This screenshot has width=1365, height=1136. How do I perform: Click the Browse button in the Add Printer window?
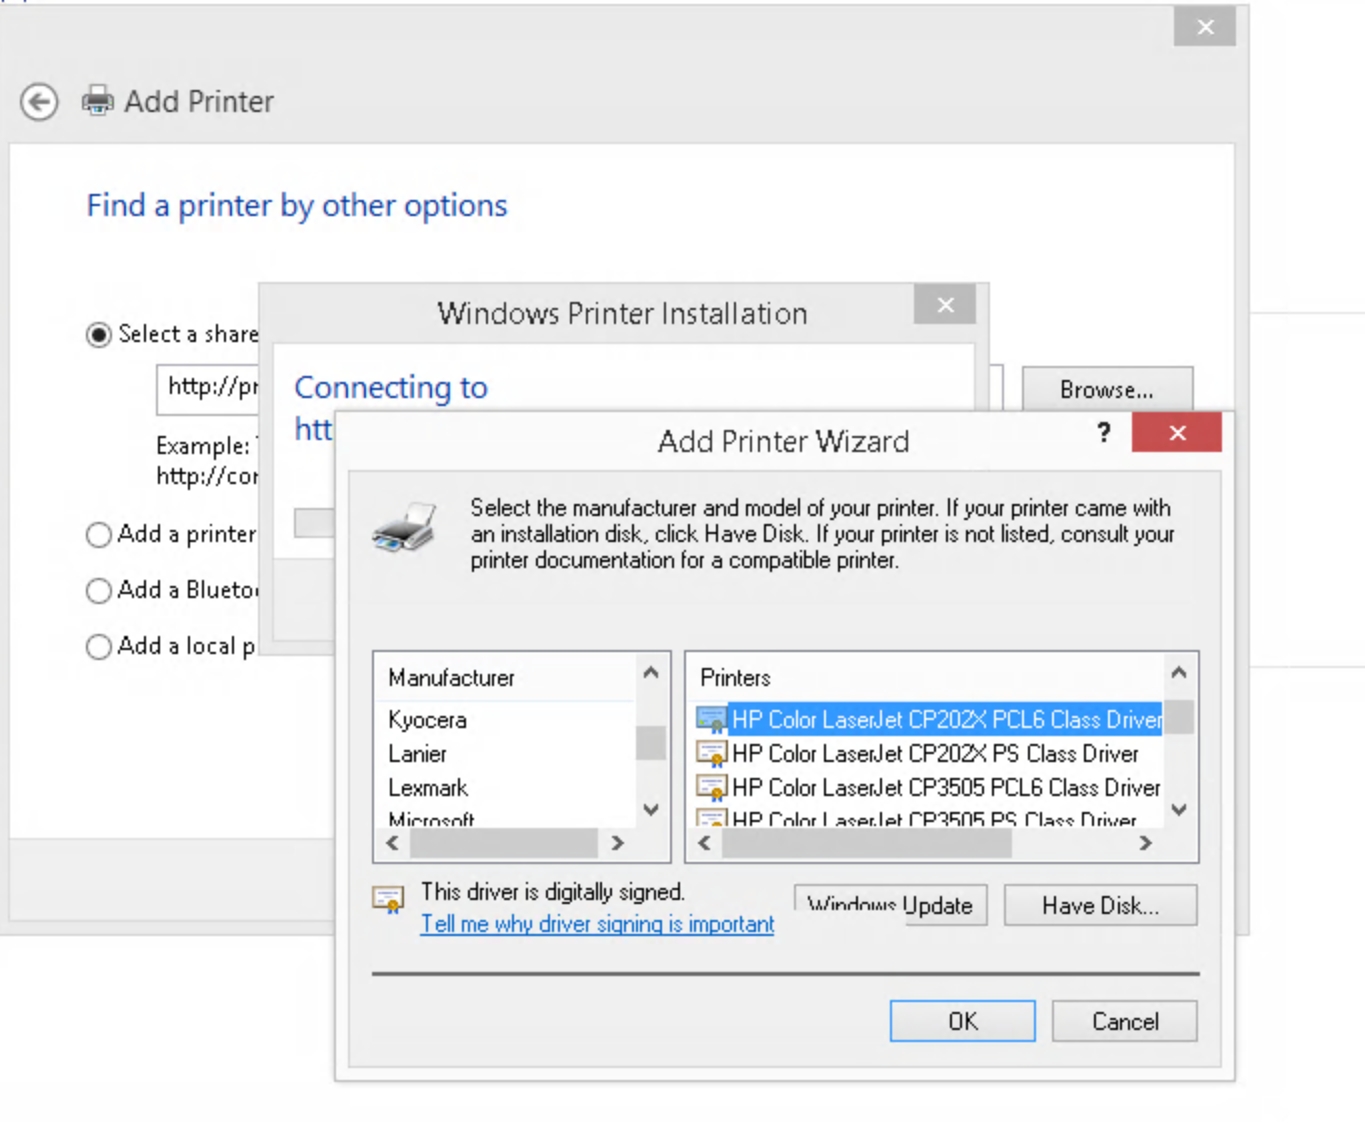pyautogui.click(x=1107, y=389)
